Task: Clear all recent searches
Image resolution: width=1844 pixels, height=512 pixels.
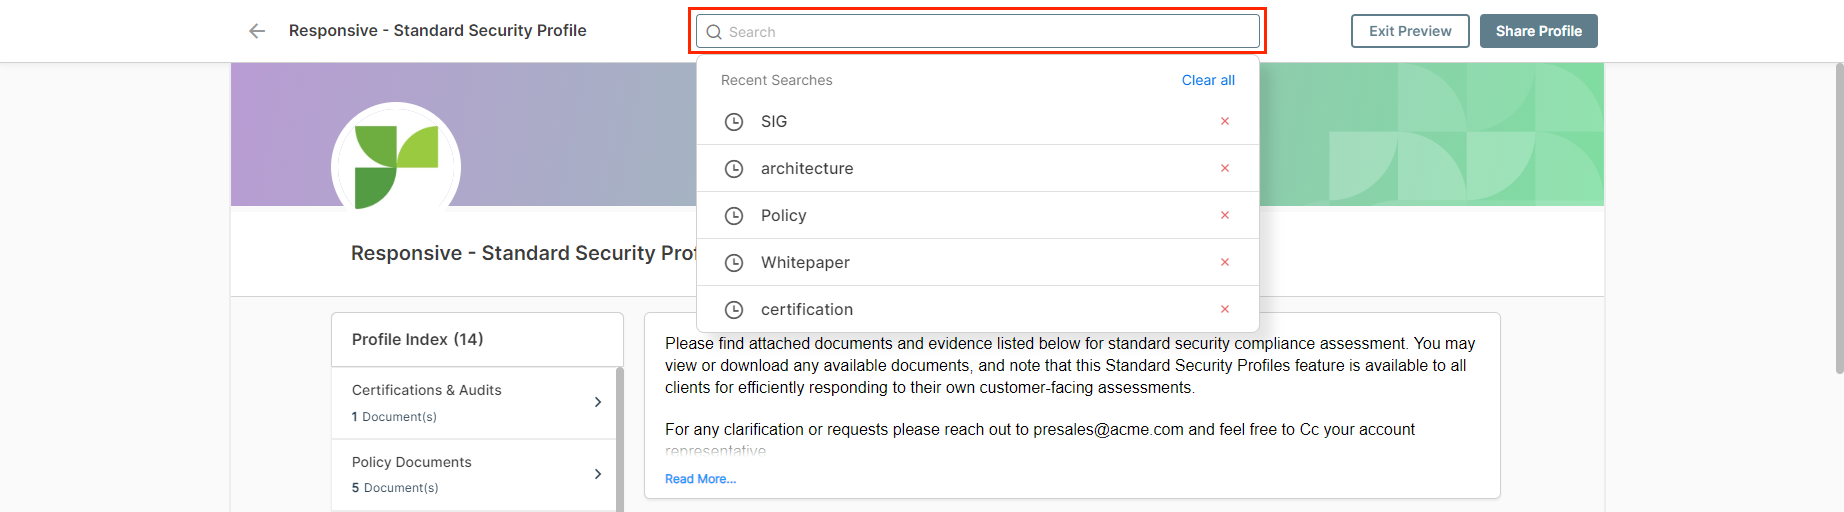Action: coord(1208,80)
